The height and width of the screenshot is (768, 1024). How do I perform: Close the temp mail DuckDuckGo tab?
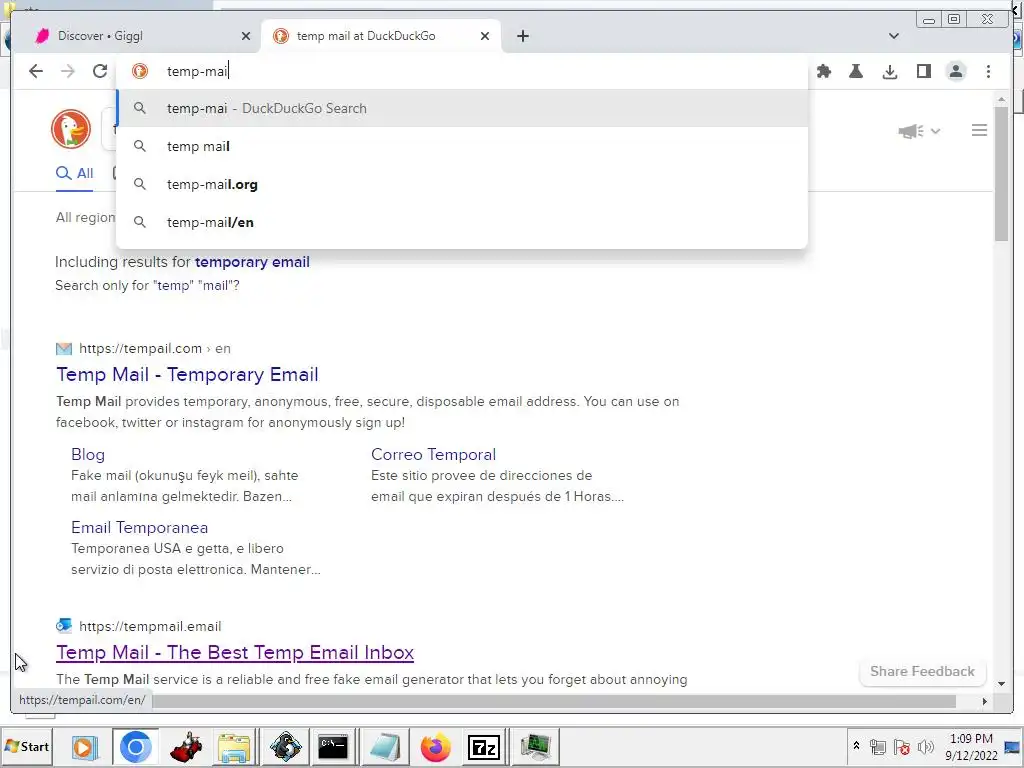pos(485,36)
